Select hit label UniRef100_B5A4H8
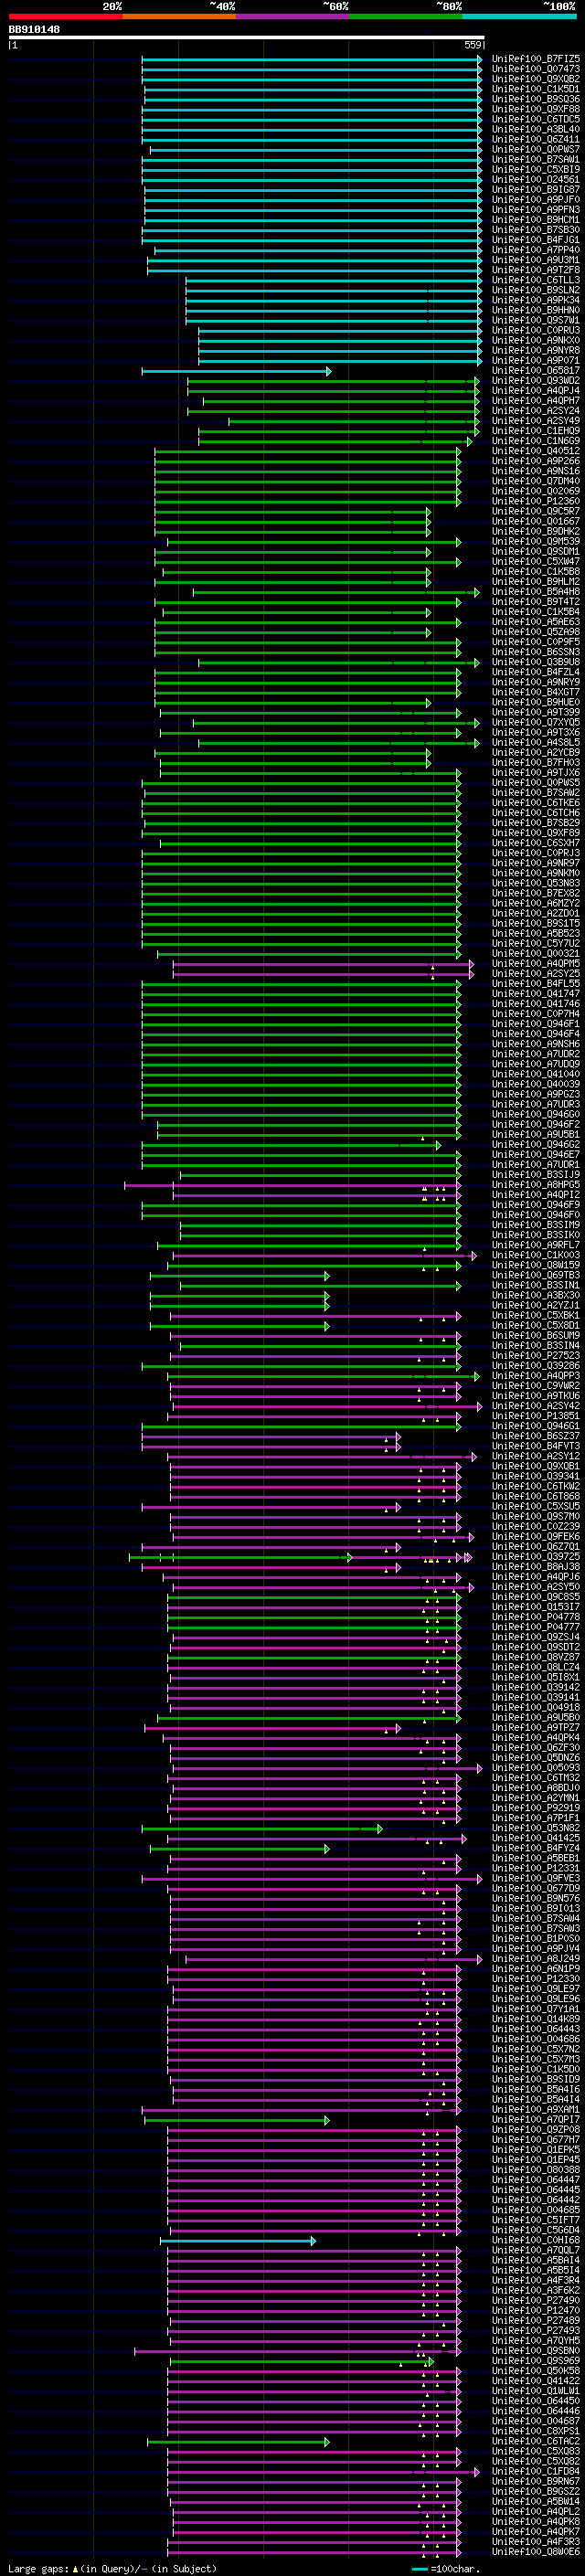Image resolution: width=585 pixels, height=2576 pixels. coord(536,592)
